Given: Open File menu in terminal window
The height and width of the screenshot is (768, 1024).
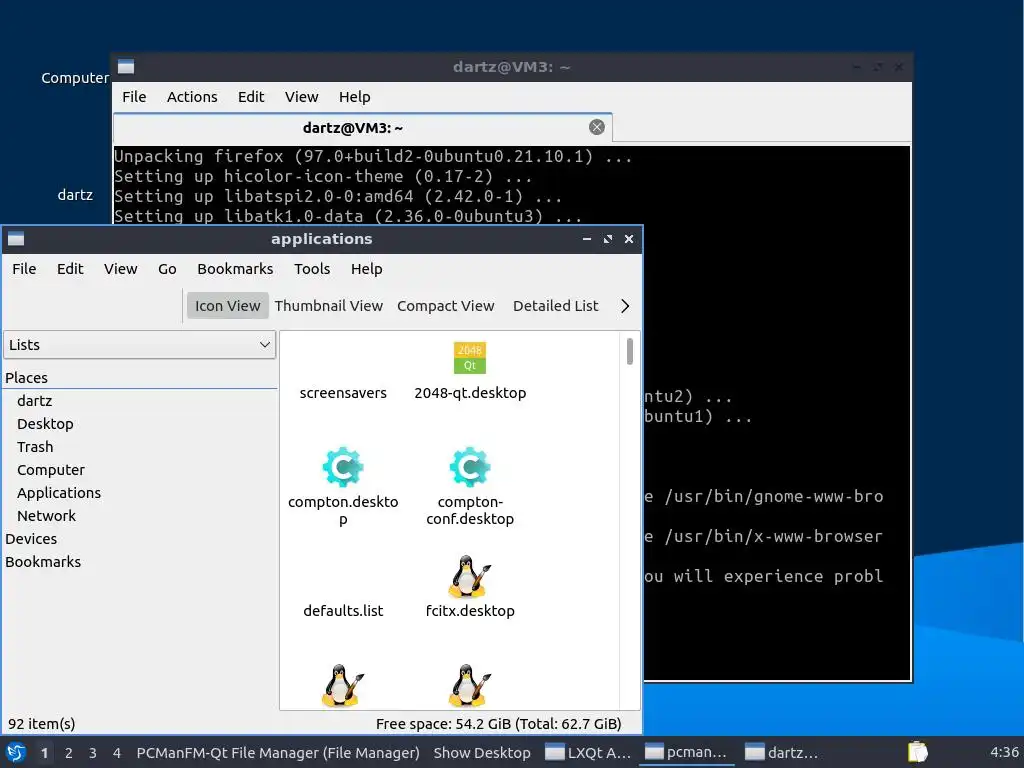Looking at the screenshot, I should click(134, 97).
